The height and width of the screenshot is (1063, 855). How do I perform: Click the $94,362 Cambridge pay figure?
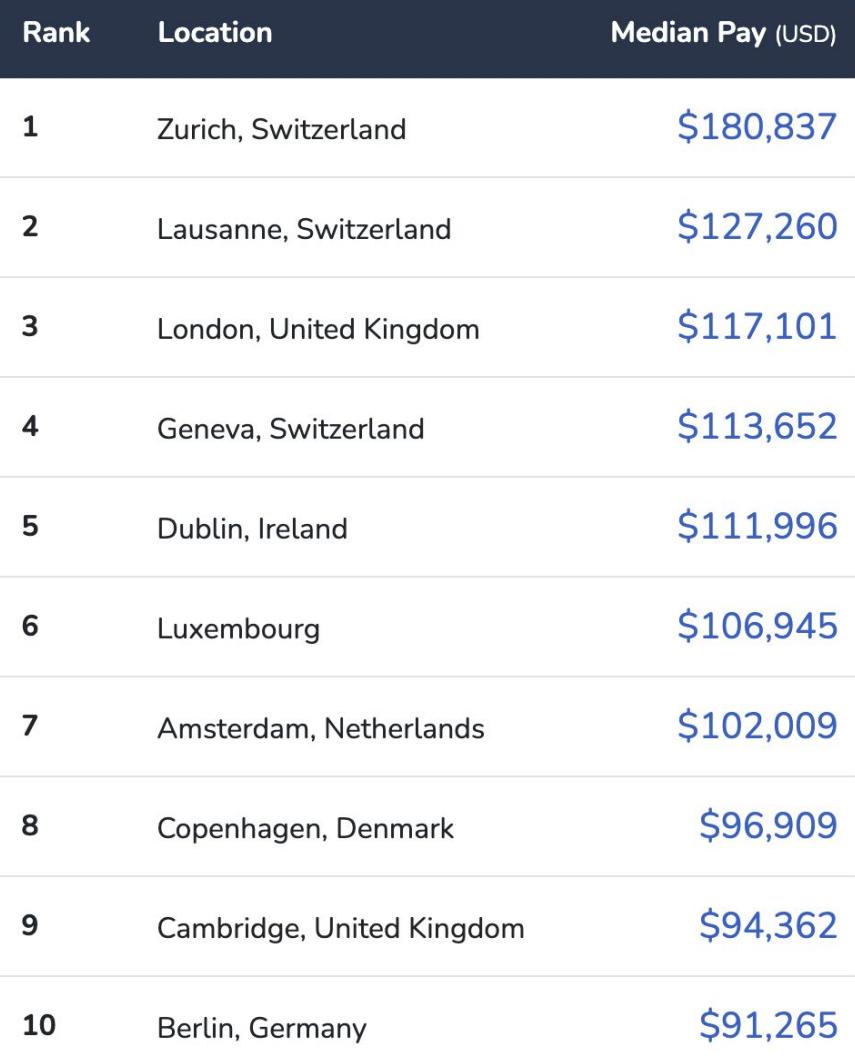[768, 925]
